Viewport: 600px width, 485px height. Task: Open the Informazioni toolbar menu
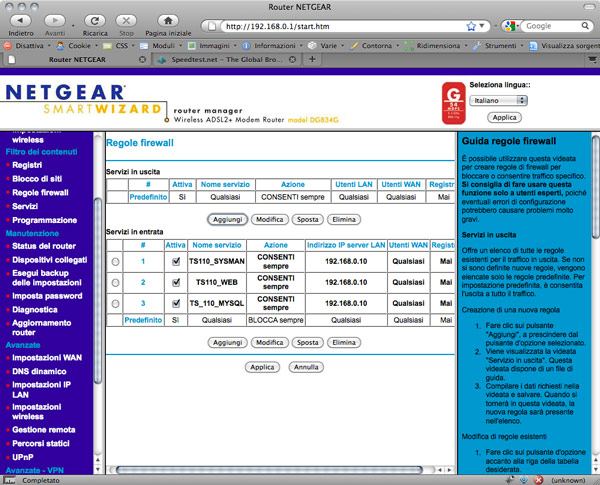coord(272,46)
